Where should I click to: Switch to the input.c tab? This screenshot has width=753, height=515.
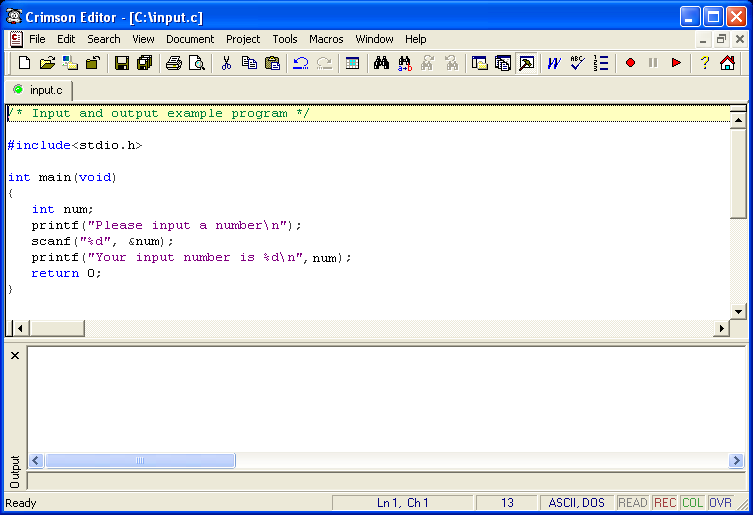pyautogui.click(x=39, y=90)
